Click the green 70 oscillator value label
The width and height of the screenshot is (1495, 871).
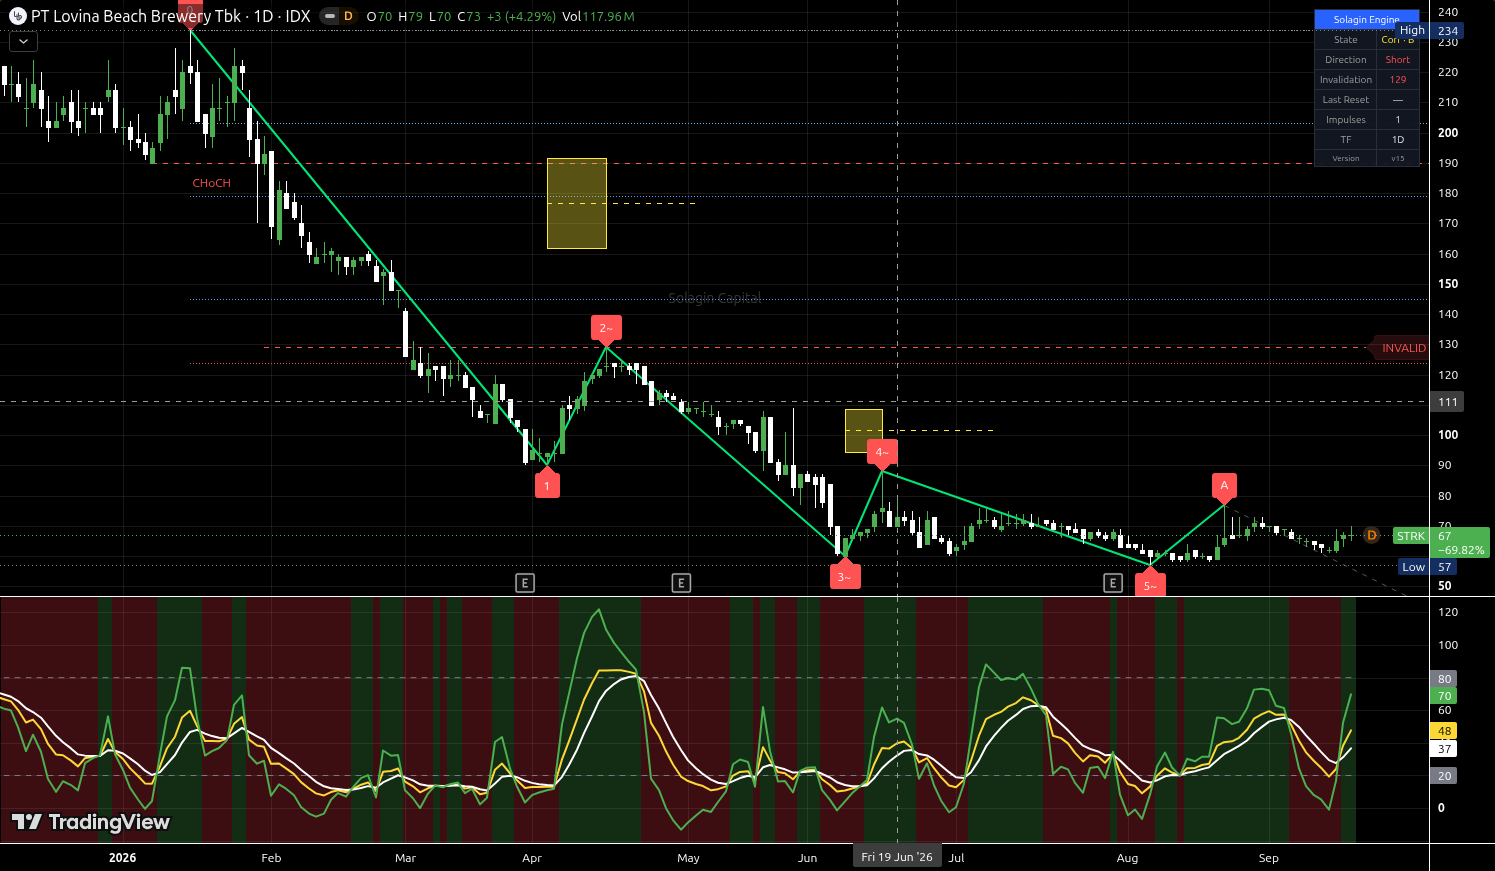[x=1445, y=696]
